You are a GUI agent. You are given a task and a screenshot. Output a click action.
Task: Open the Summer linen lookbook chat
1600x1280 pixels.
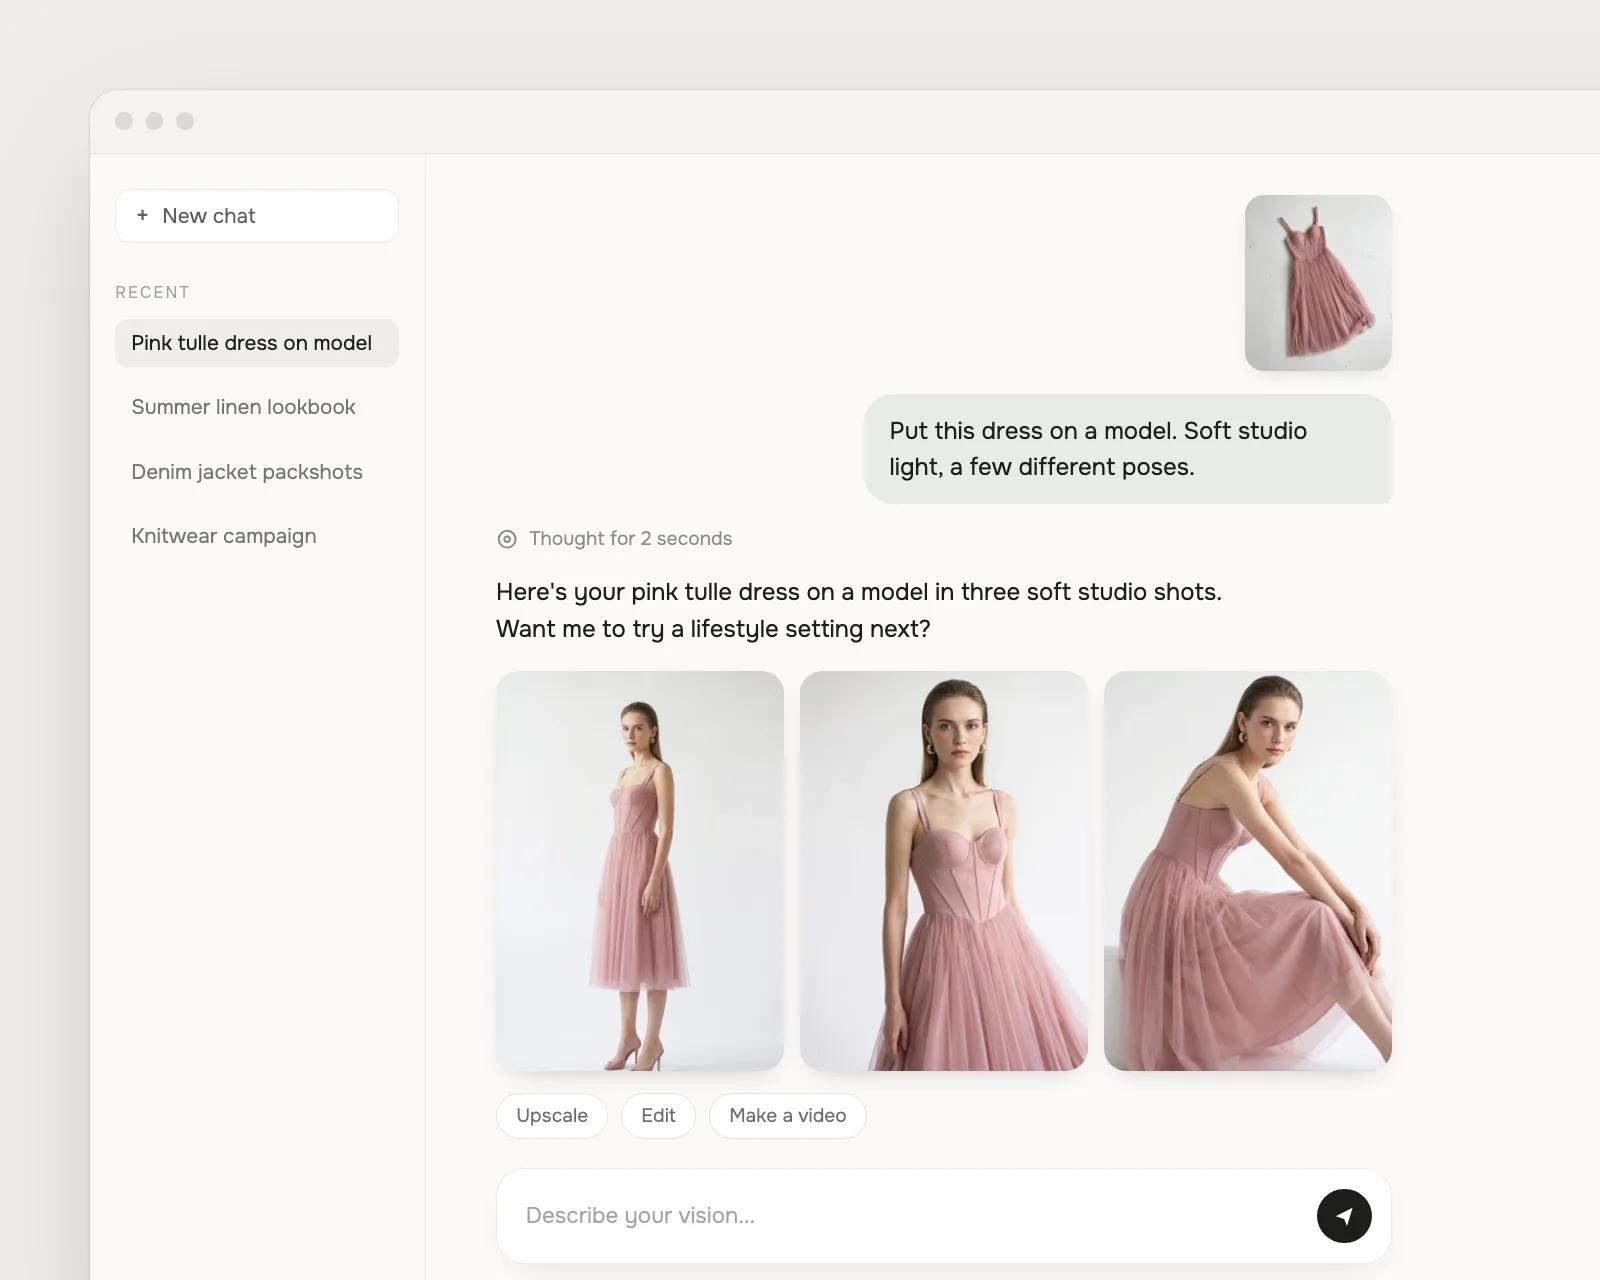243,407
